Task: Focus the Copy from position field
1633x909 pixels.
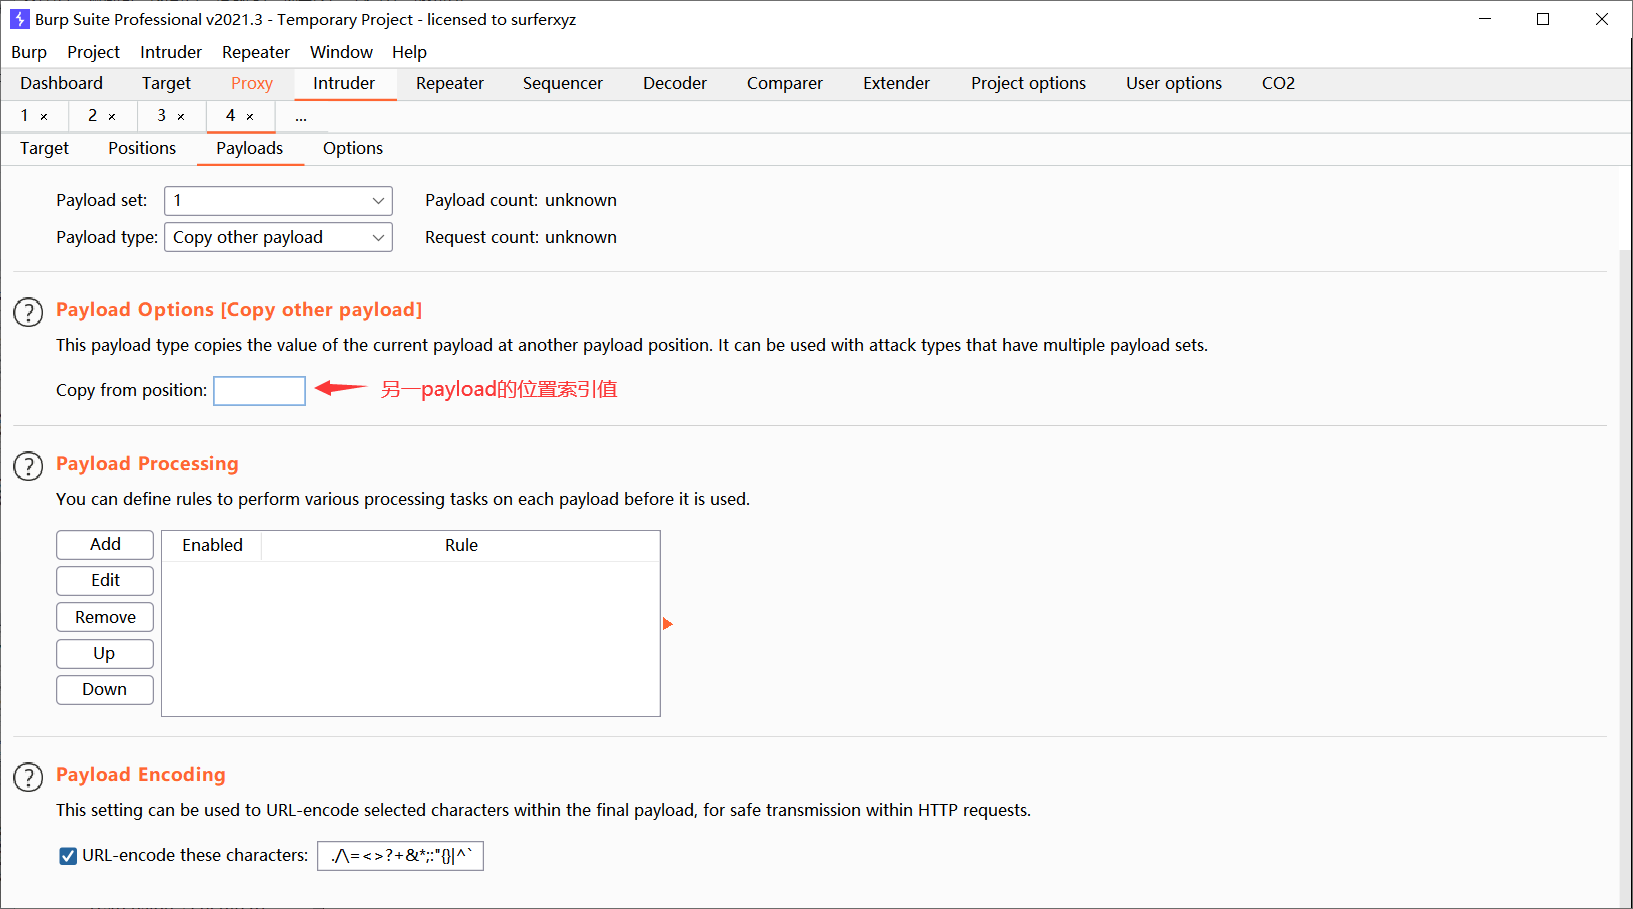Action: pos(260,391)
